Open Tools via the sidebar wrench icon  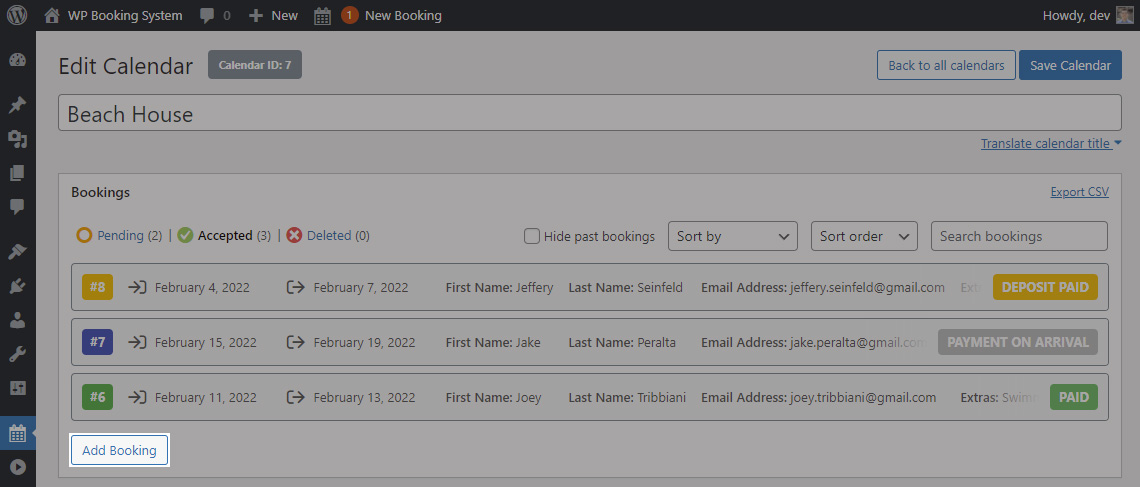(x=17, y=354)
